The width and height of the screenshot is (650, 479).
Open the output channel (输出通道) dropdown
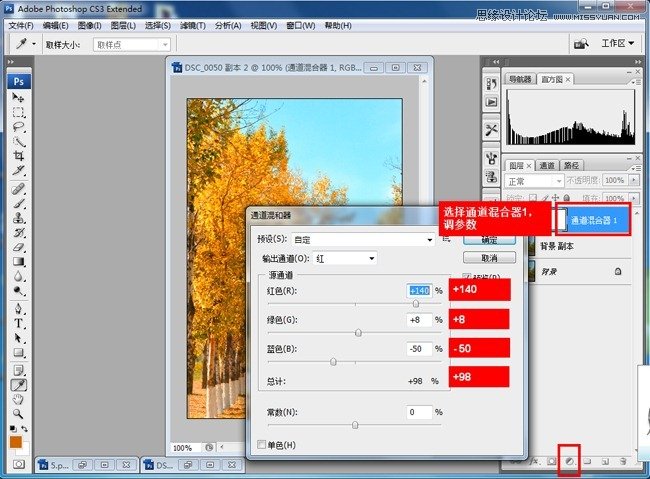(345, 258)
